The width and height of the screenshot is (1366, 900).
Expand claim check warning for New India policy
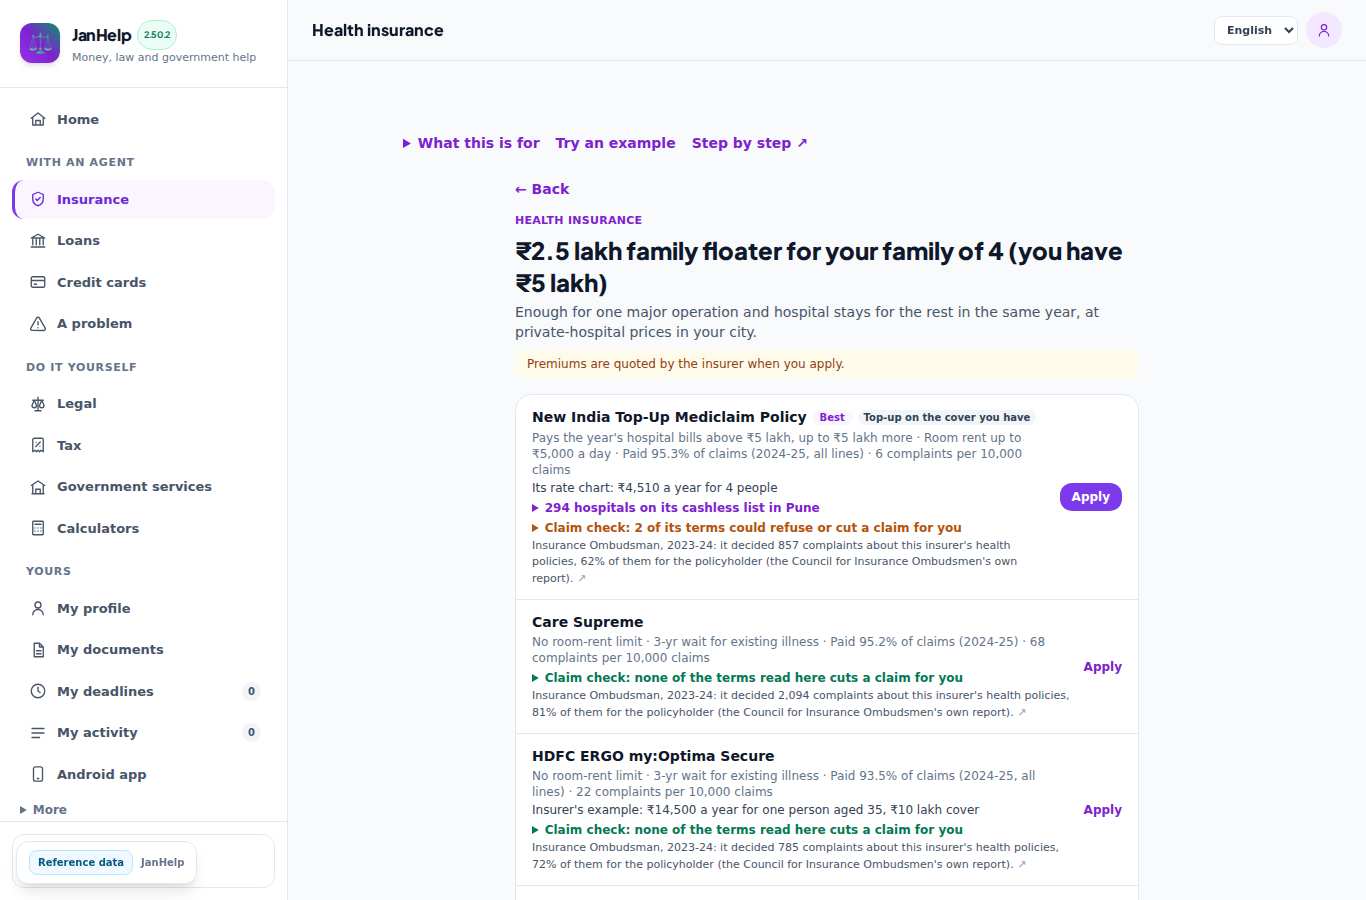coord(747,527)
